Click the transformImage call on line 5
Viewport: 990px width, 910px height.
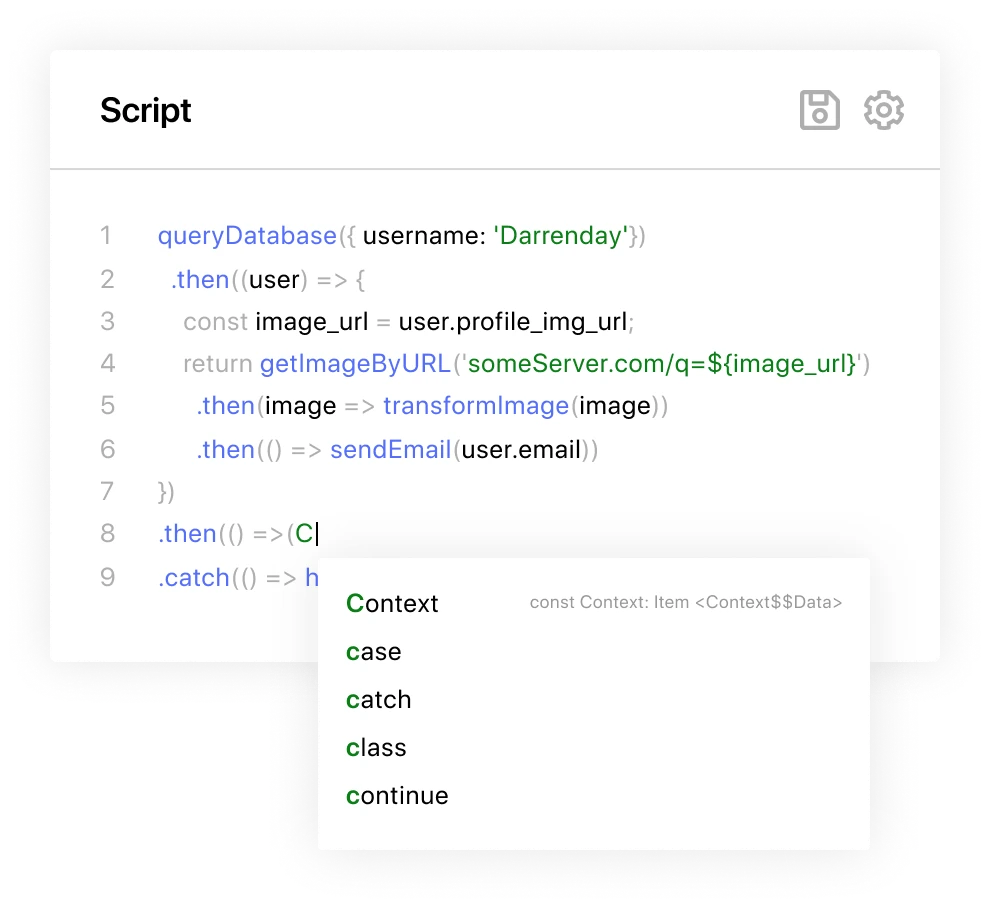click(477, 406)
